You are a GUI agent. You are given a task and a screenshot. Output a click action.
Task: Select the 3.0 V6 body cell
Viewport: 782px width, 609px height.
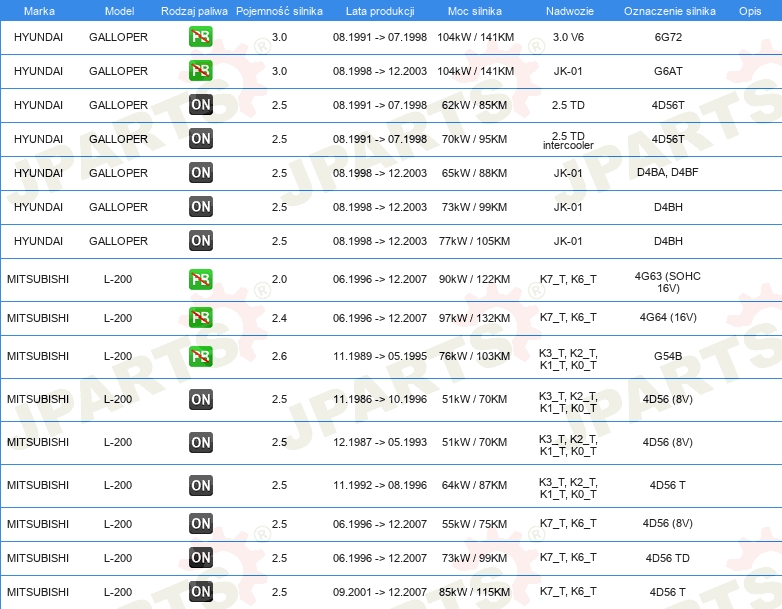pyautogui.click(x=568, y=38)
